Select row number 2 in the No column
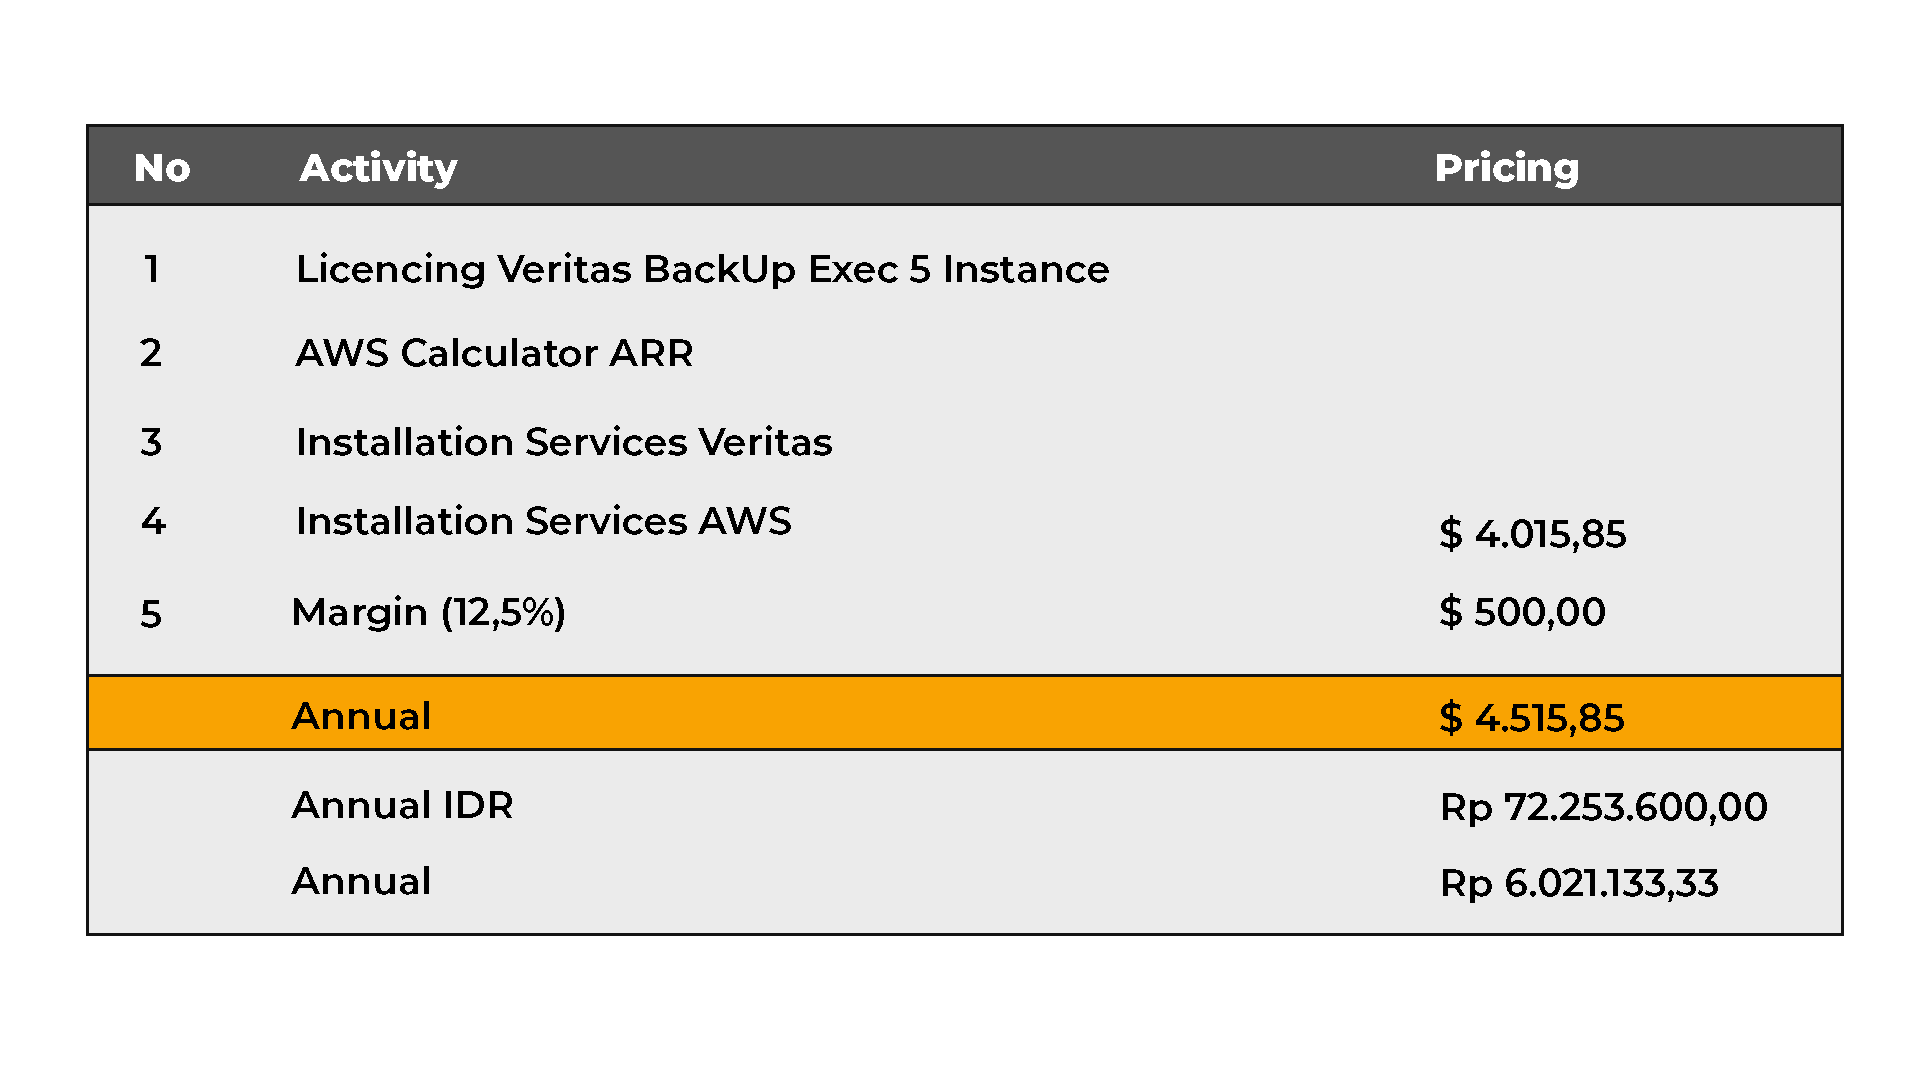 [151, 353]
